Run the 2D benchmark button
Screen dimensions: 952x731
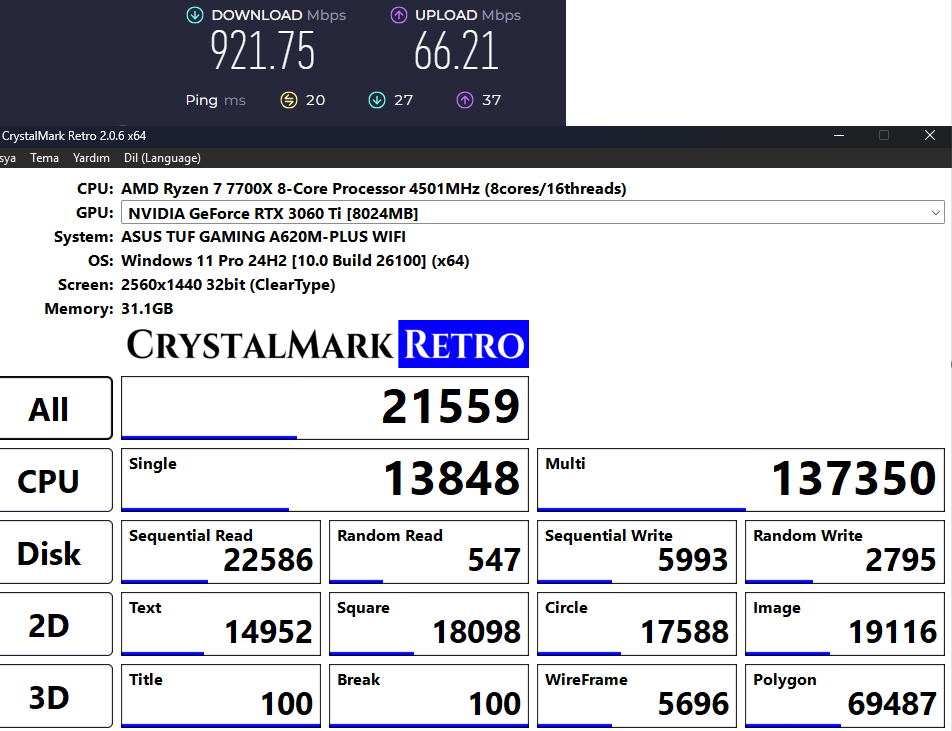click(55, 625)
